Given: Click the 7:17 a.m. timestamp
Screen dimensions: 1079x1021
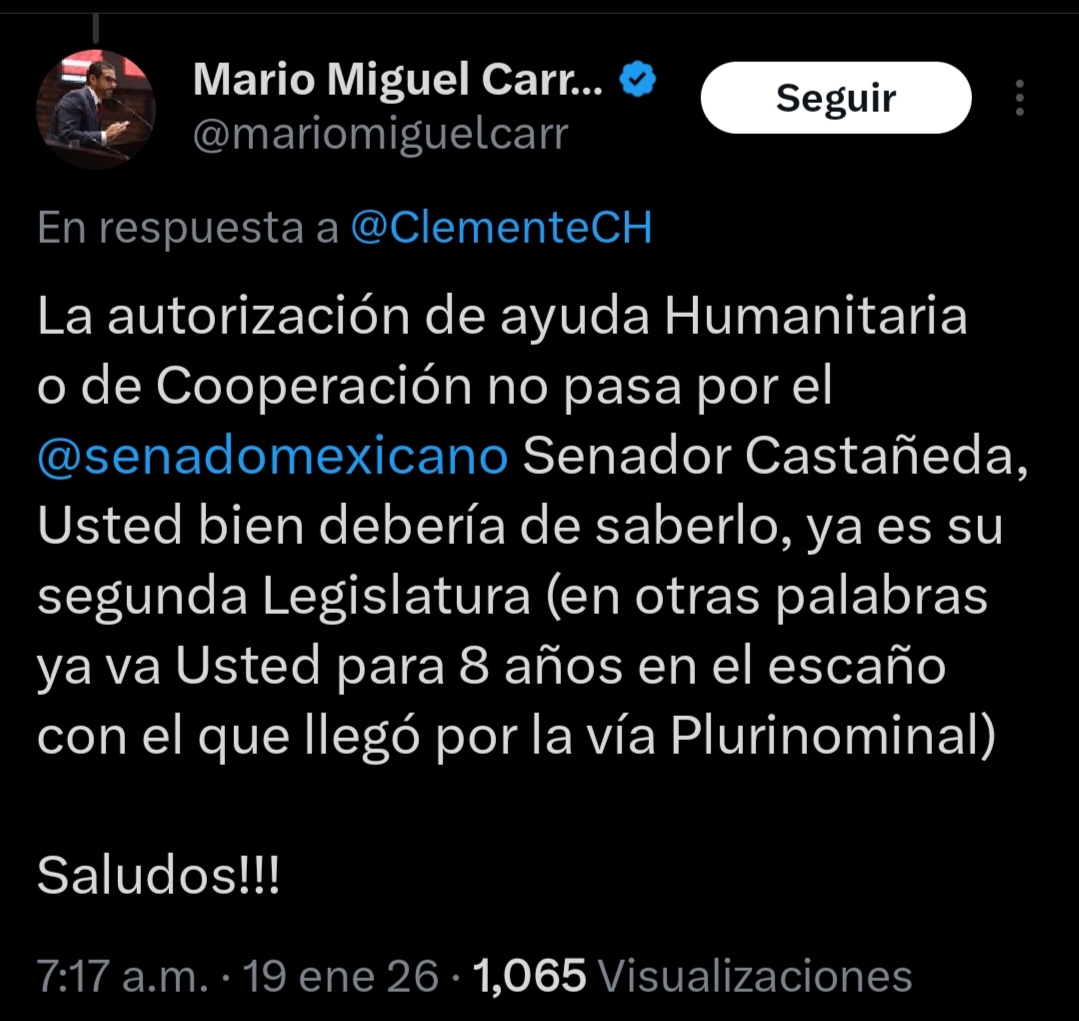Looking at the screenshot, I should (122, 976).
